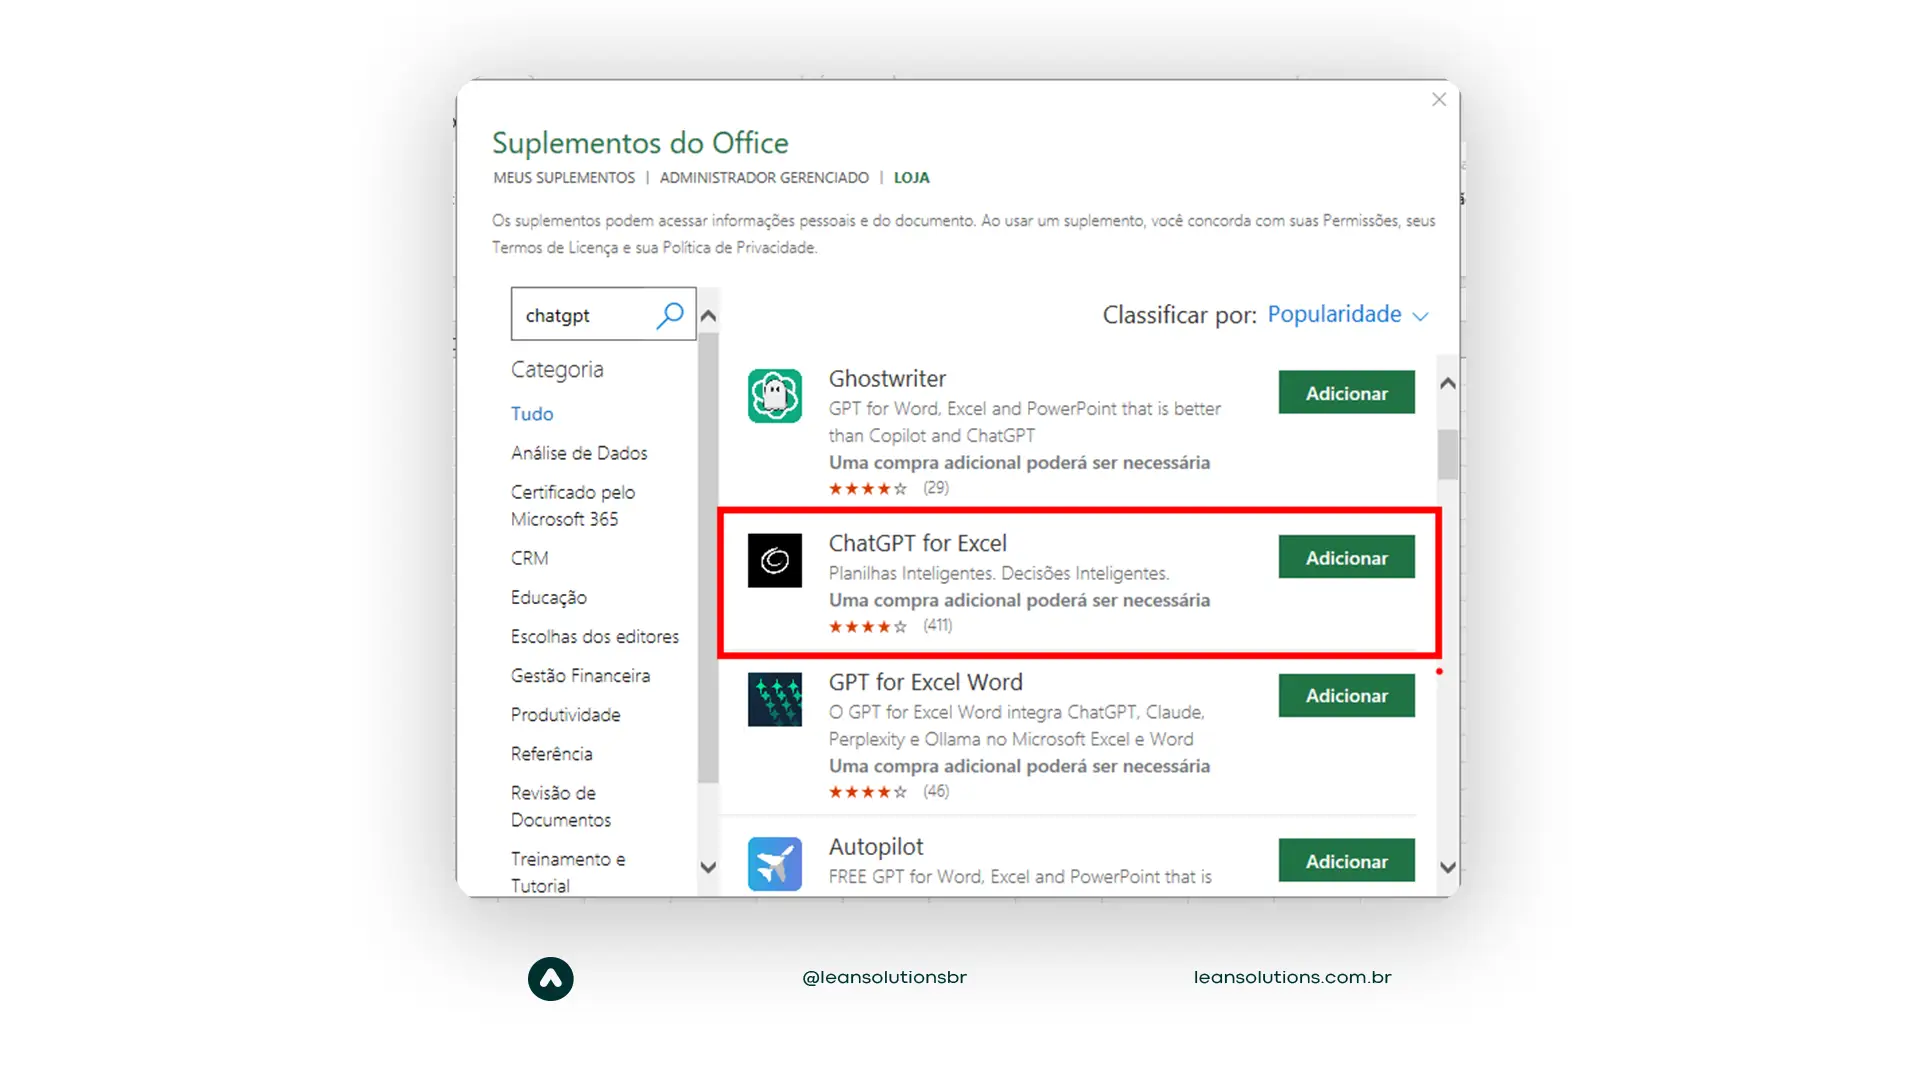Open Administrador Gerenciado tab

[764, 178]
